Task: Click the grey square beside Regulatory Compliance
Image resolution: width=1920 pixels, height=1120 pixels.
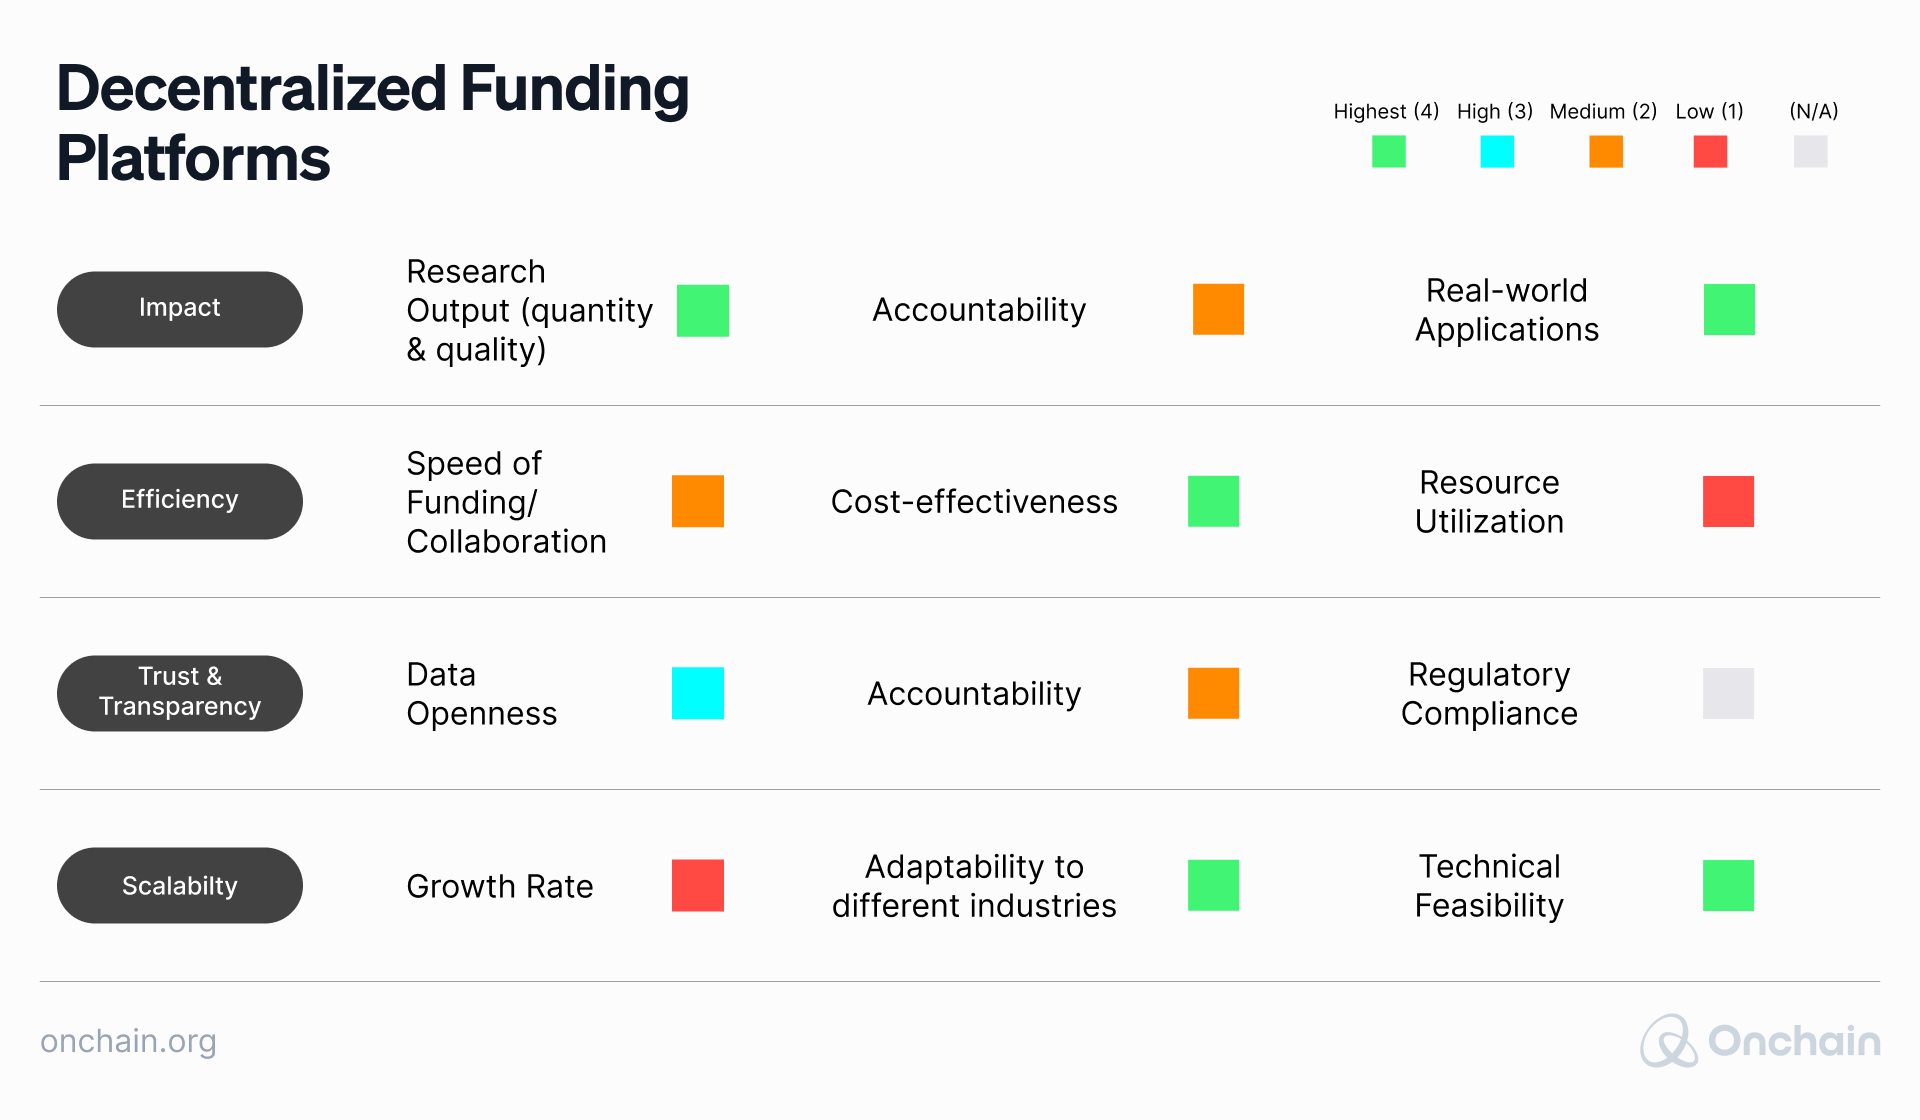Action: pos(1728,693)
